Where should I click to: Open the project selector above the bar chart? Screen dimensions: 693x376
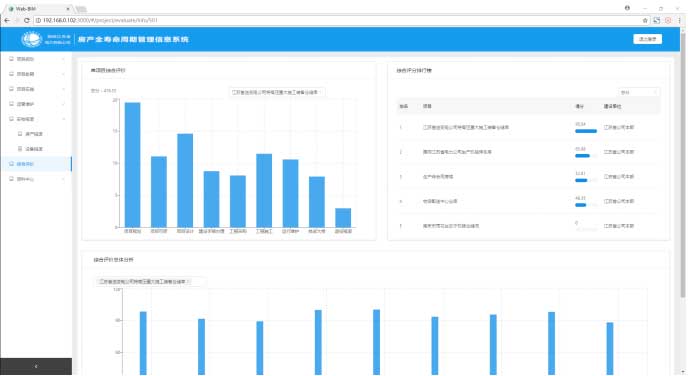(277, 92)
